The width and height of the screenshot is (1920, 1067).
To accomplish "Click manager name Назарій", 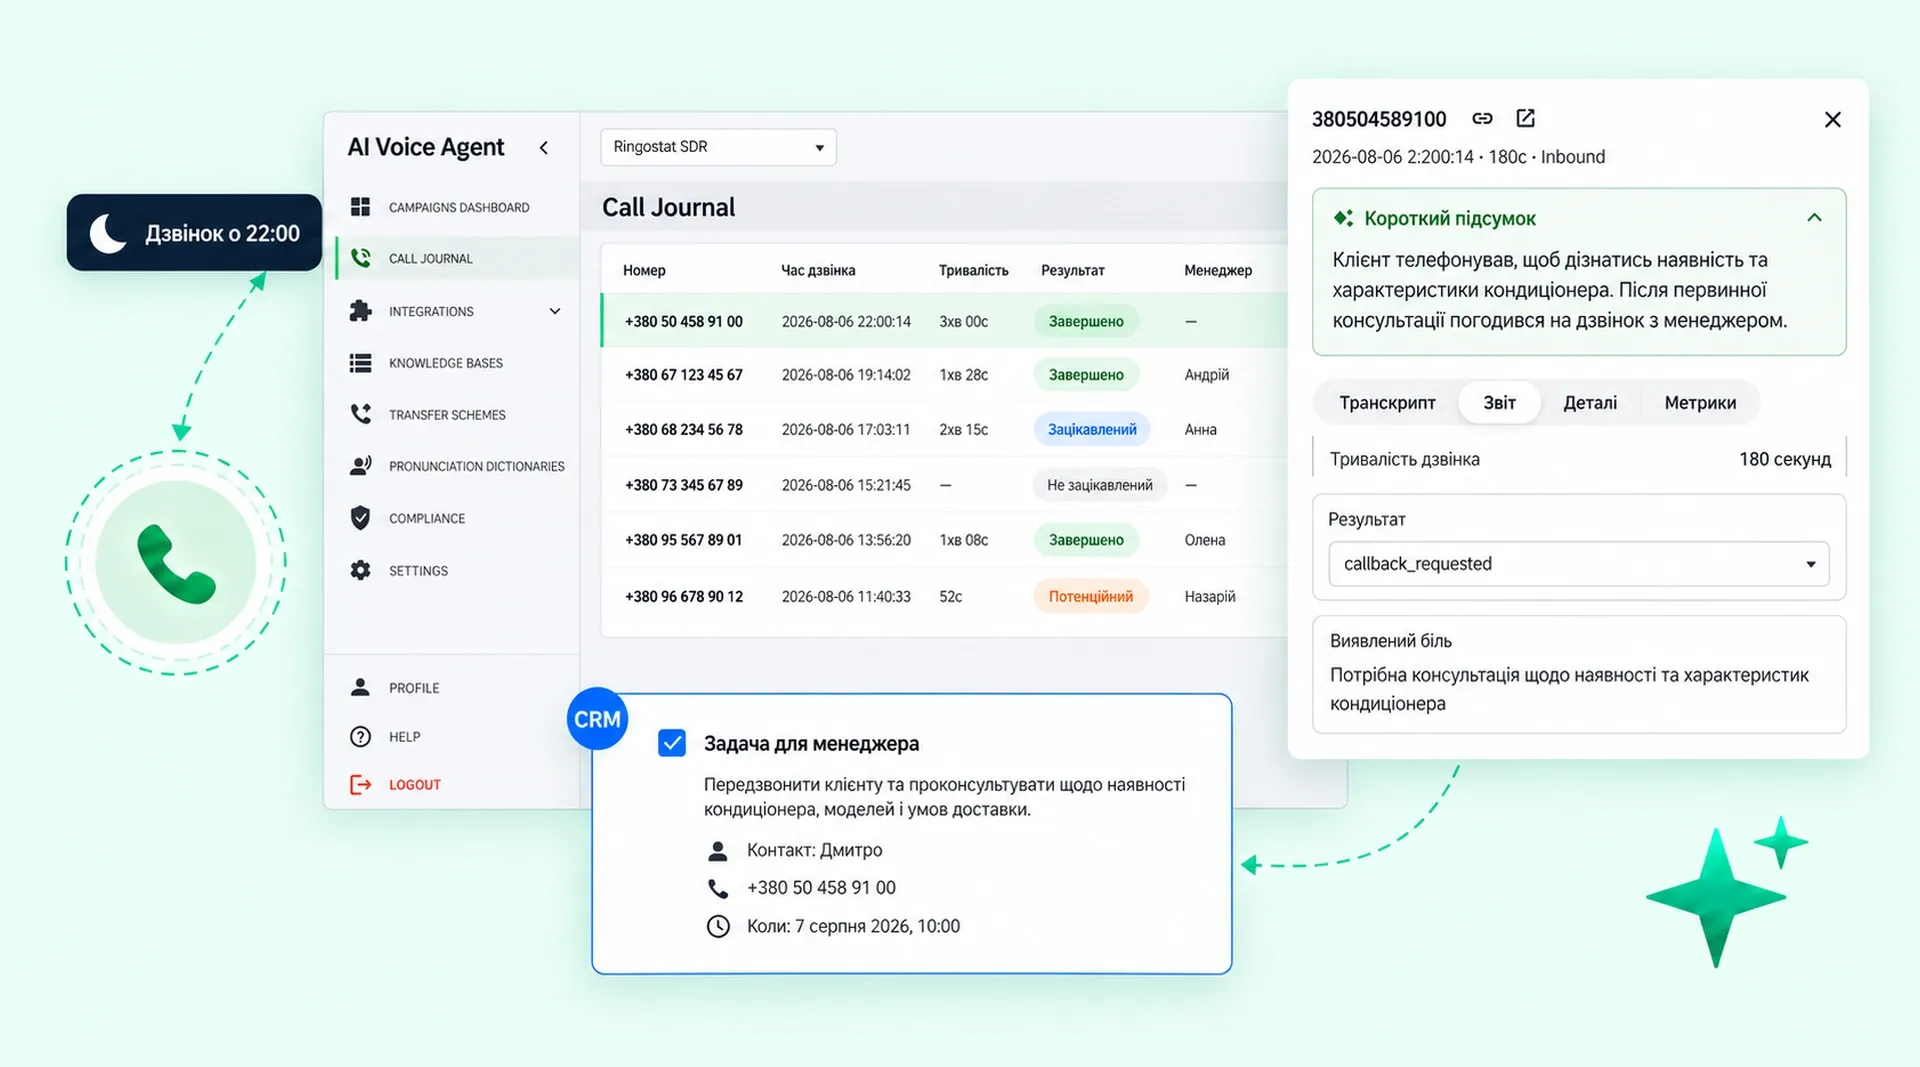I will 1210,596.
